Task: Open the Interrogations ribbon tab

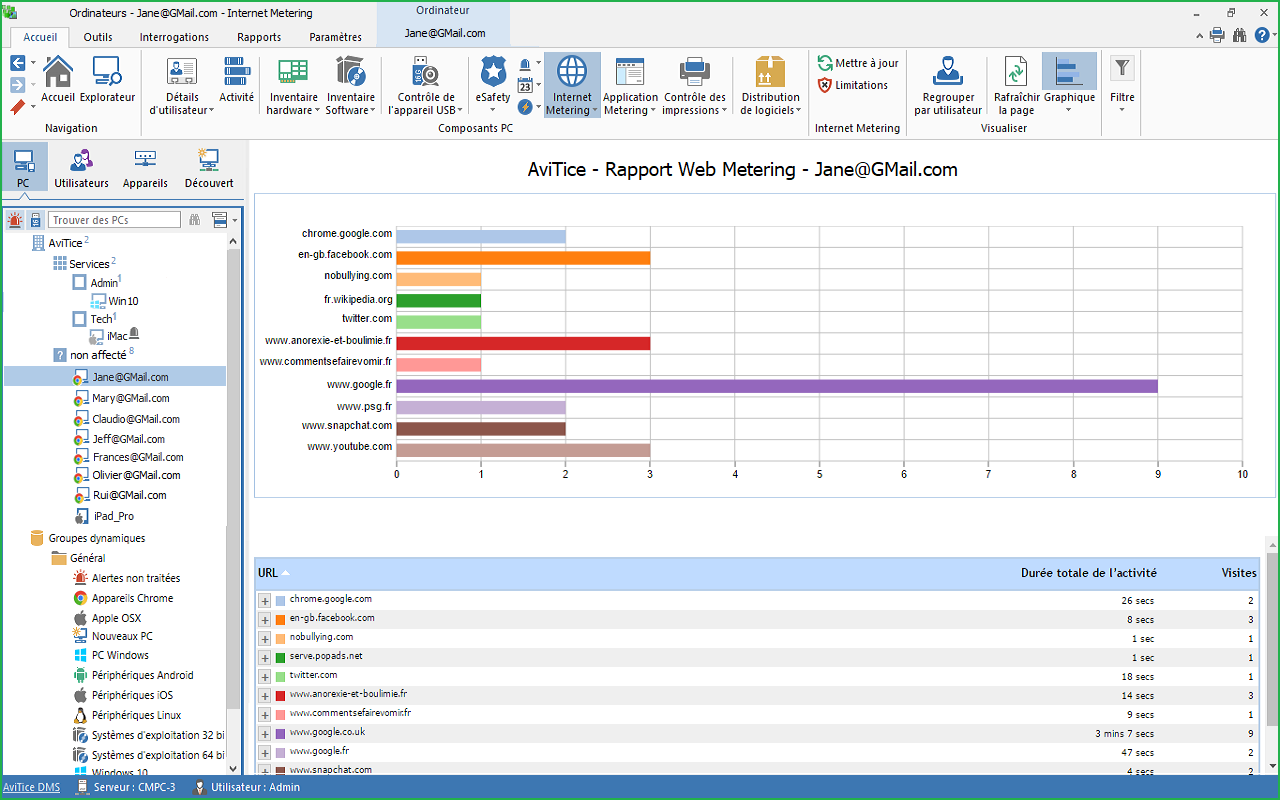Action: 174,37
